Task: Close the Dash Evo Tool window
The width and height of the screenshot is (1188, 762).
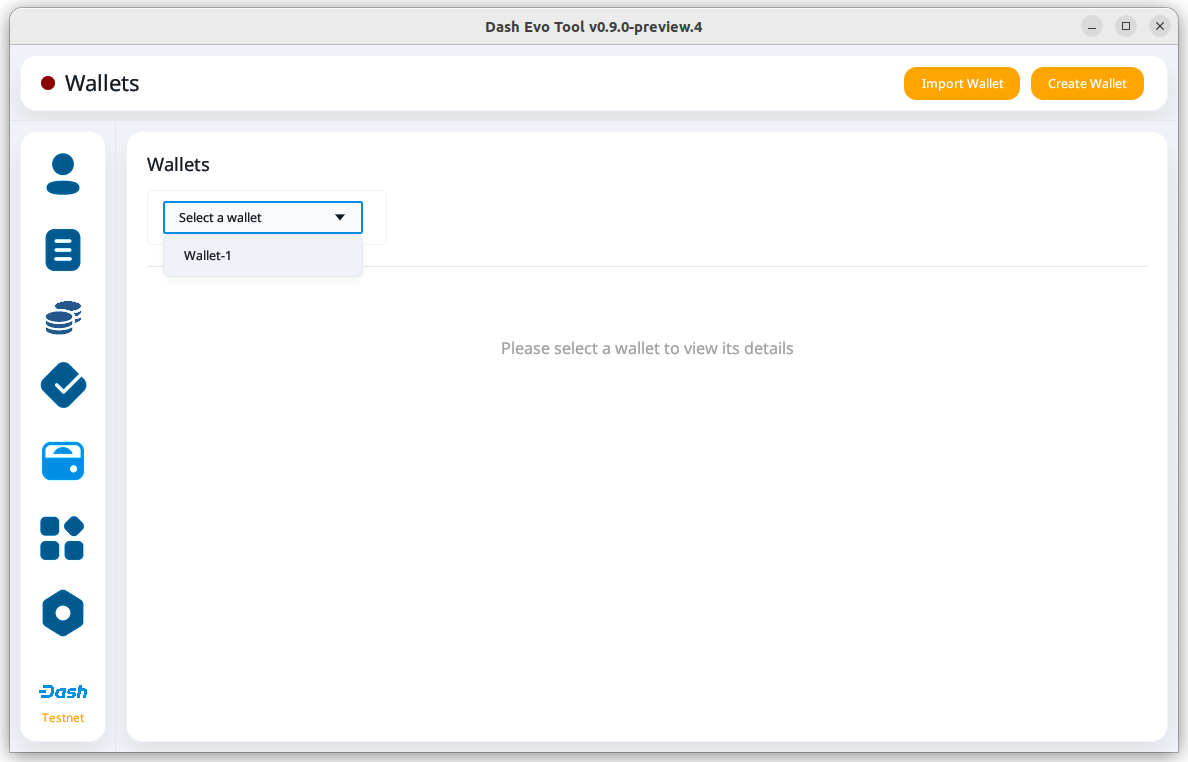Action: (1160, 27)
